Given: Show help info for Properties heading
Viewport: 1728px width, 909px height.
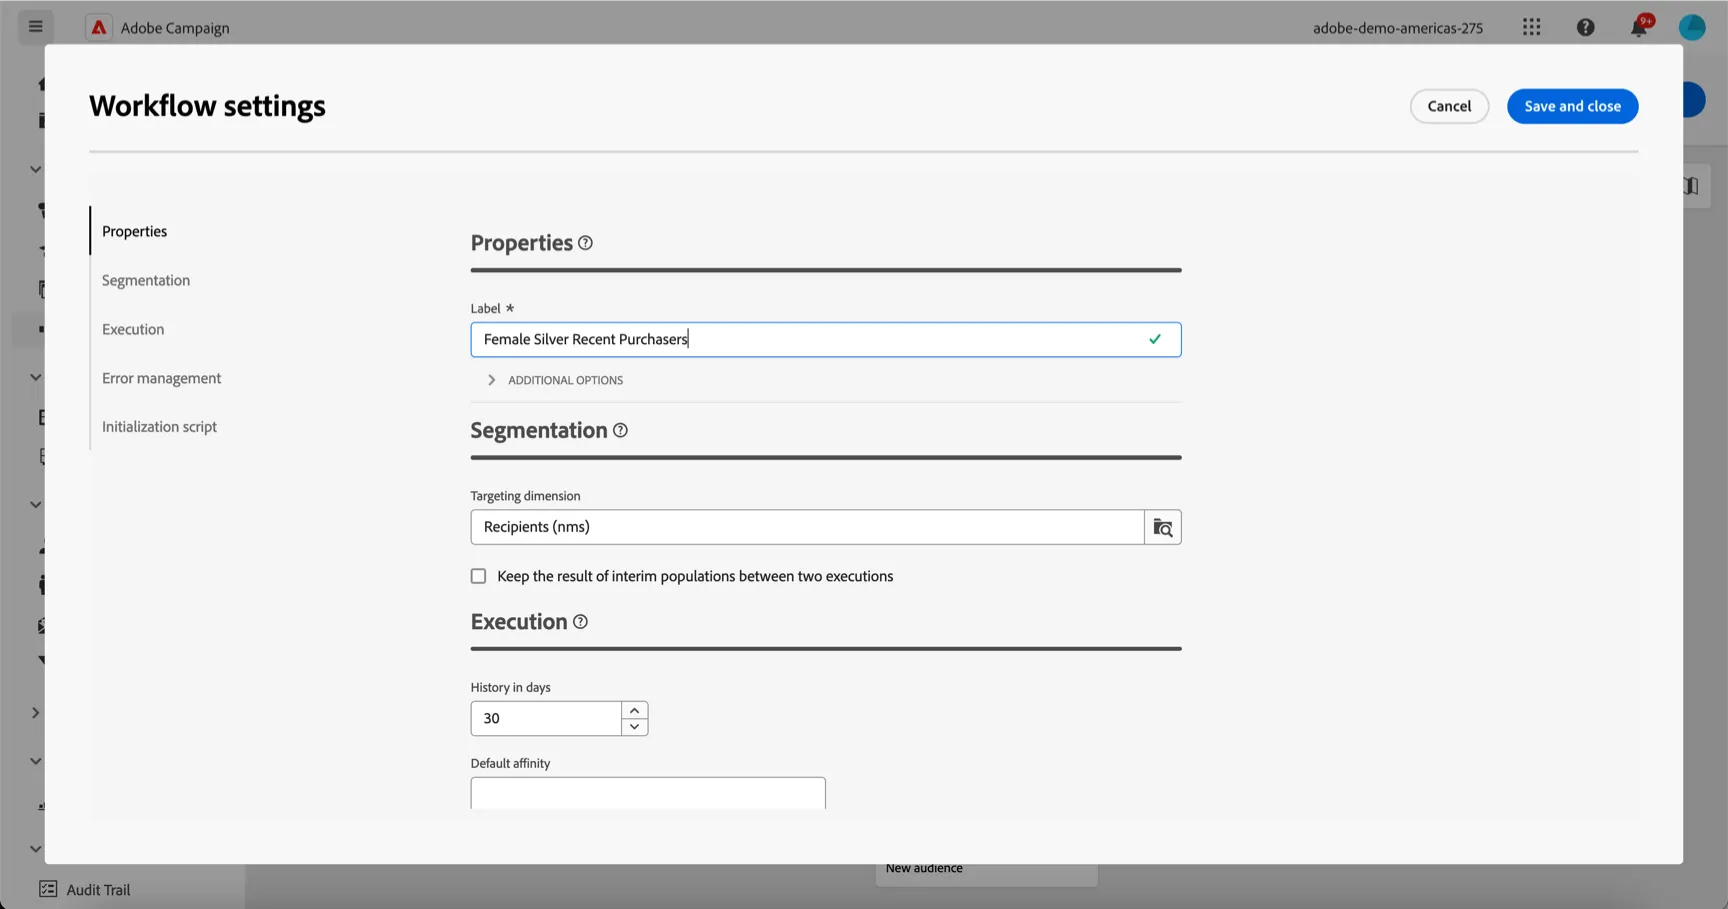Looking at the screenshot, I should (x=585, y=243).
